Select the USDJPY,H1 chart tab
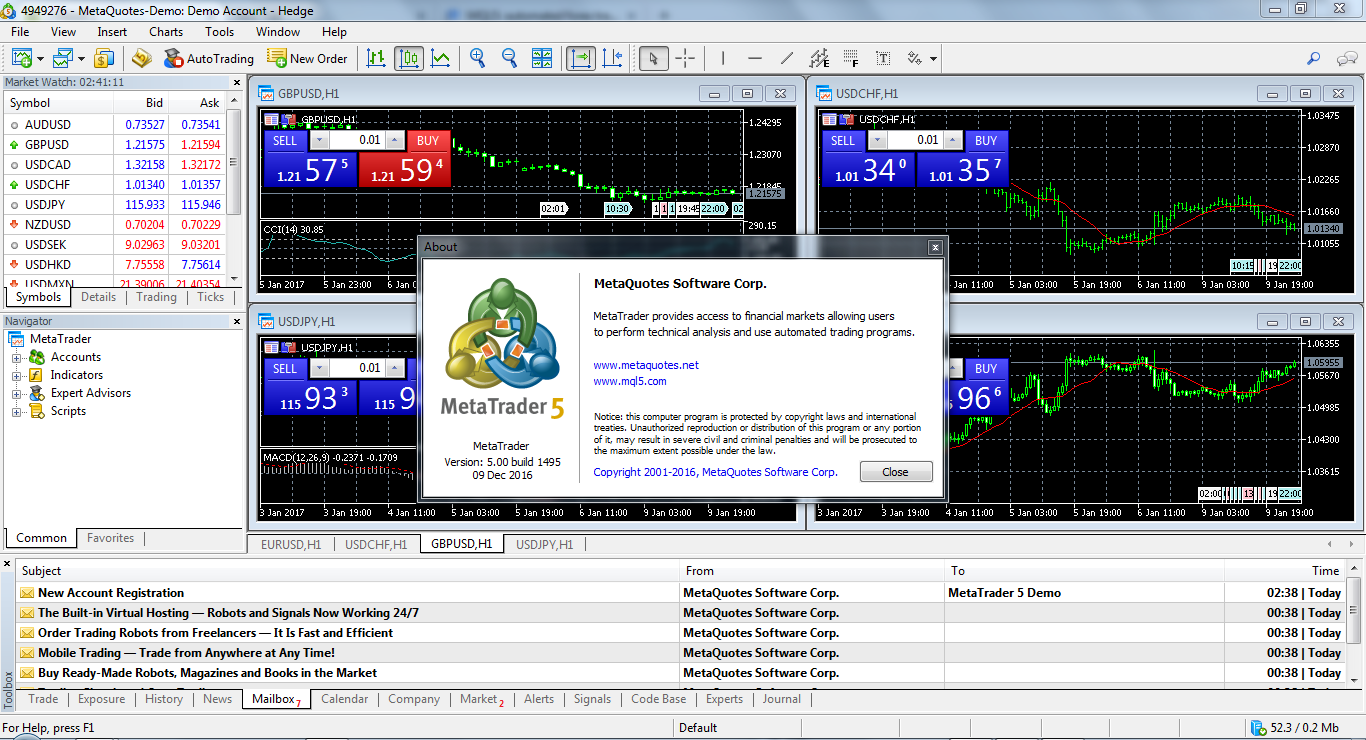Image resolution: width=1366 pixels, height=740 pixels. (x=544, y=545)
